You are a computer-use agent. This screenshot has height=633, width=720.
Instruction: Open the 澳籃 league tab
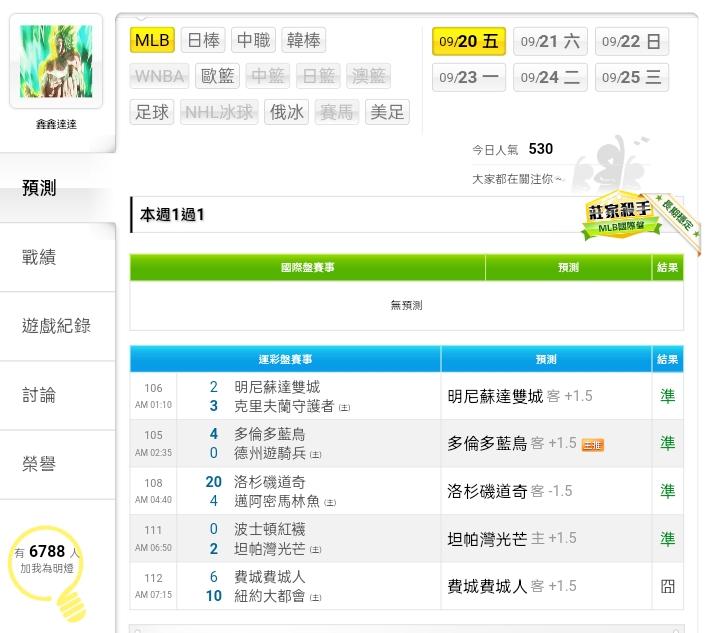pyautogui.click(x=368, y=76)
